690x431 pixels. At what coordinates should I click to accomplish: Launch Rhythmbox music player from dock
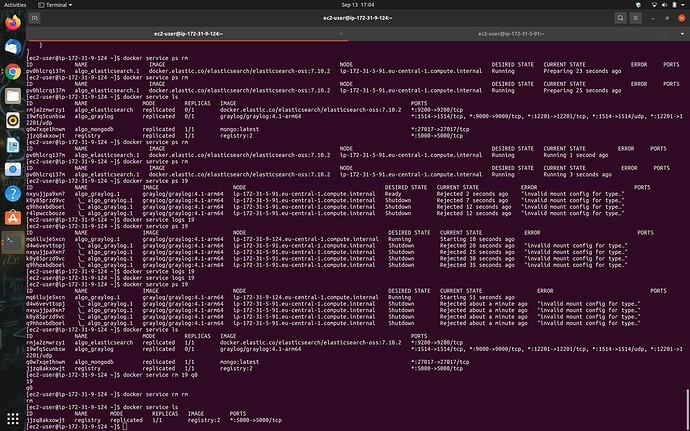click(13, 120)
